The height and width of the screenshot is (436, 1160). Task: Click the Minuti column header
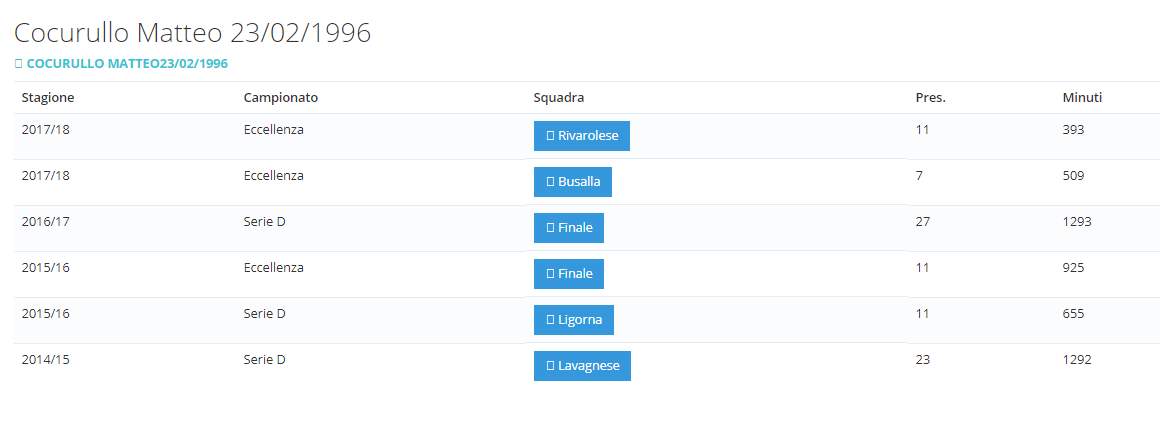pyautogui.click(x=1082, y=98)
